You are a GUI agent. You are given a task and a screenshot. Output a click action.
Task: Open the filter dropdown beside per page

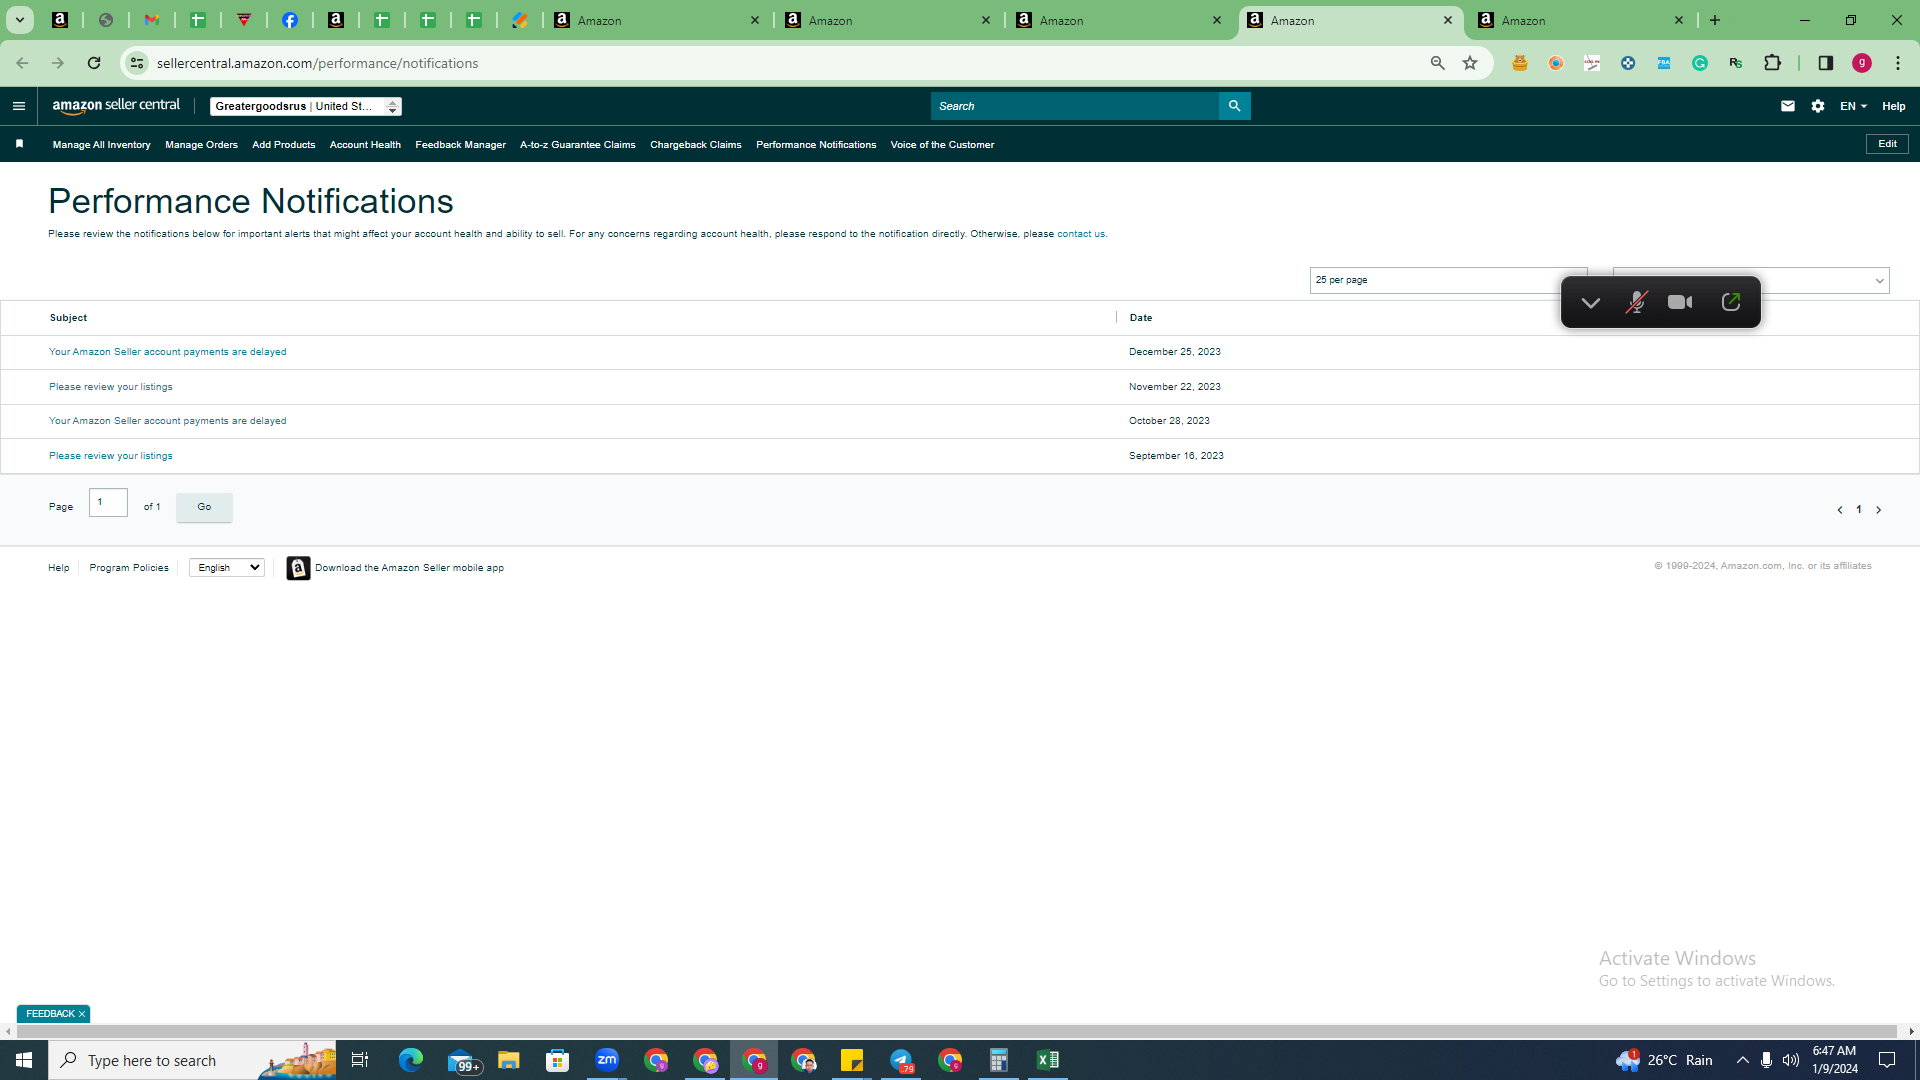click(x=1751, y=280)
